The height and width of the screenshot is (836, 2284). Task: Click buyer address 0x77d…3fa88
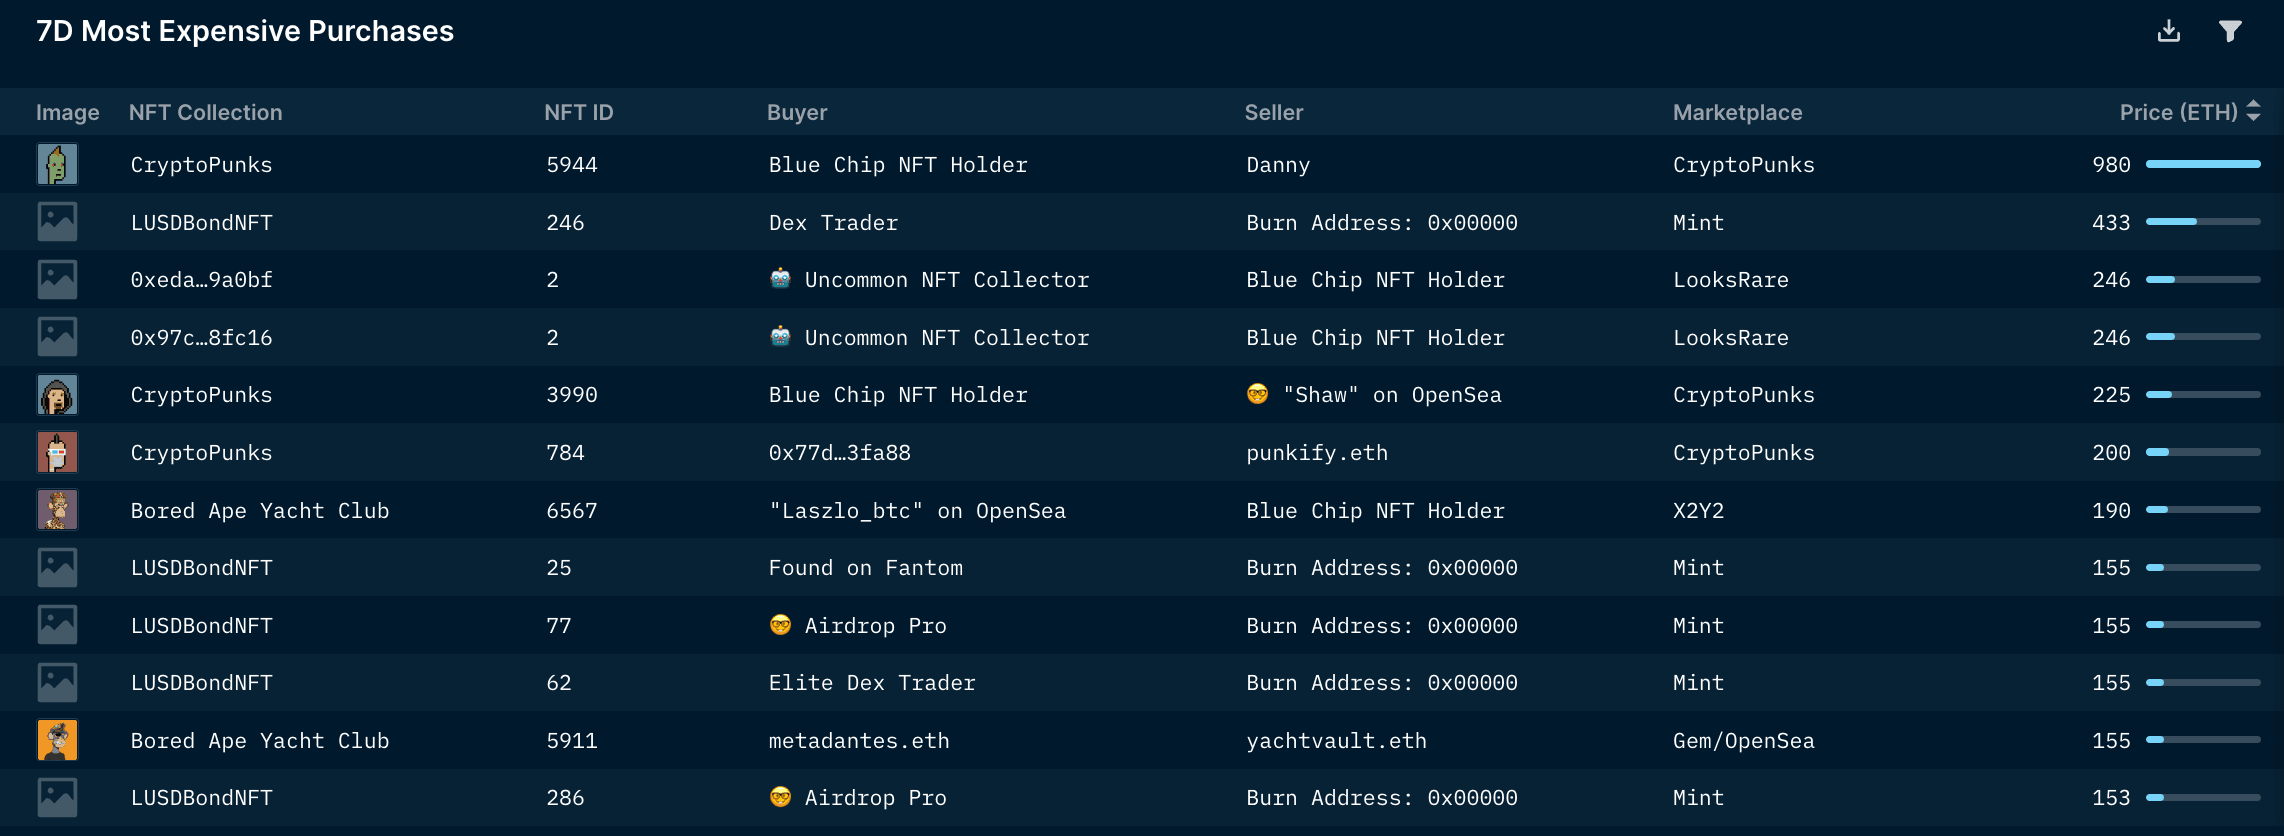click(x=839, y=453)
